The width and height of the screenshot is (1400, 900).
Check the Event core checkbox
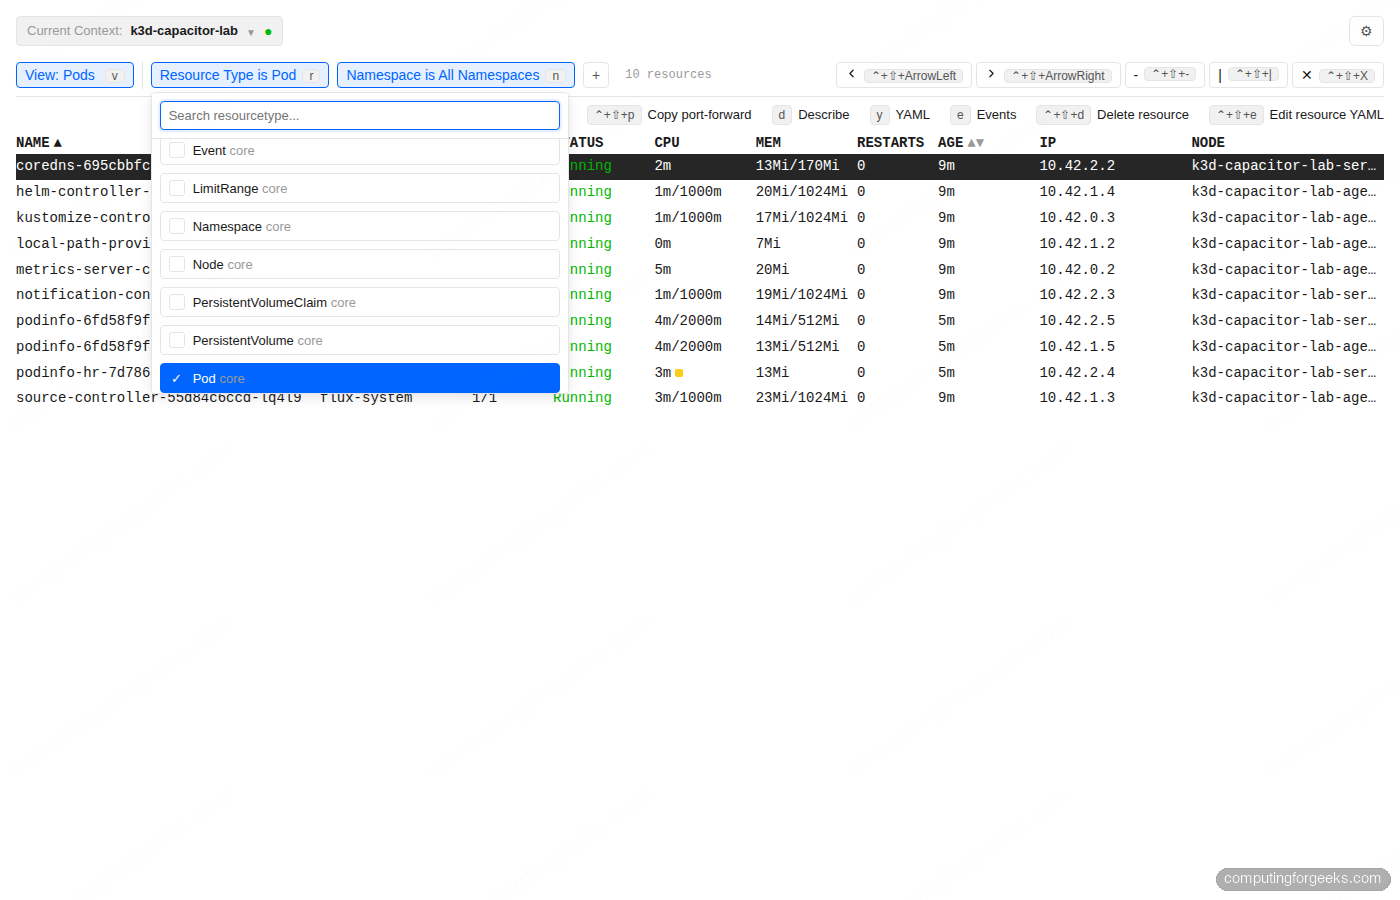pos(177,150)
